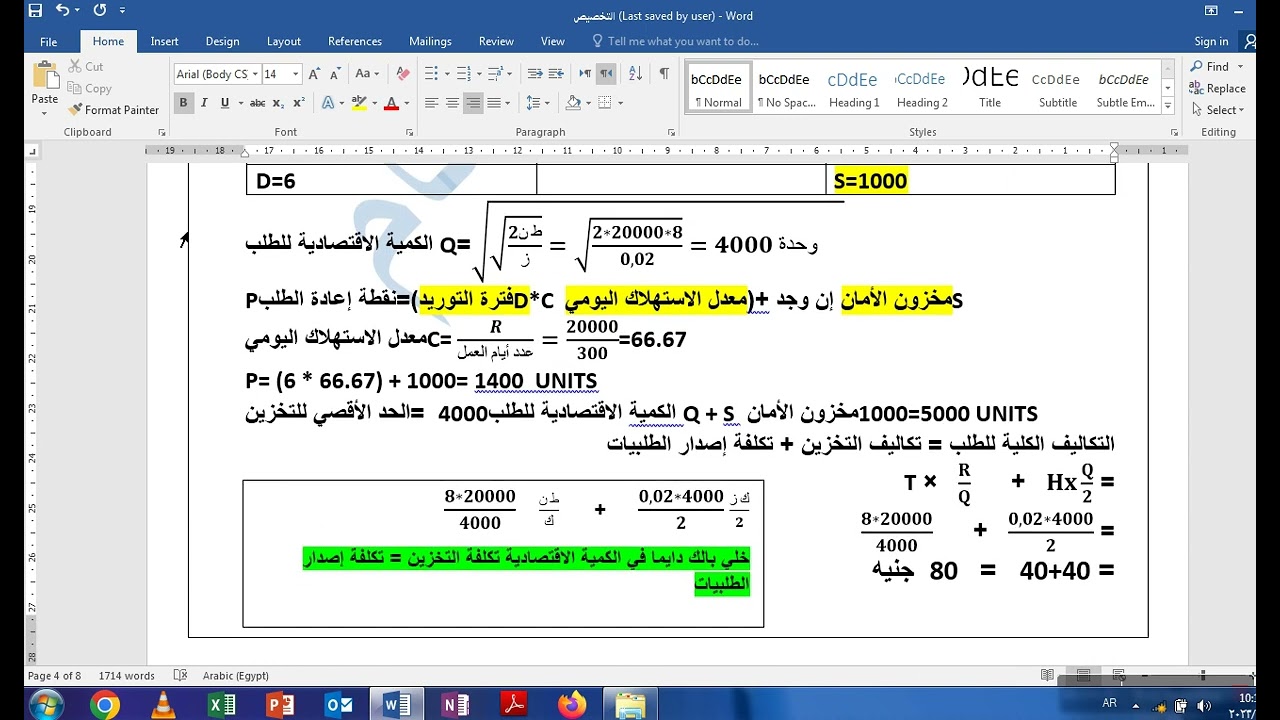Open Excel from the Windows taskbar
The height and width of the screenshot is (720, 1280).
pos(221,705)
